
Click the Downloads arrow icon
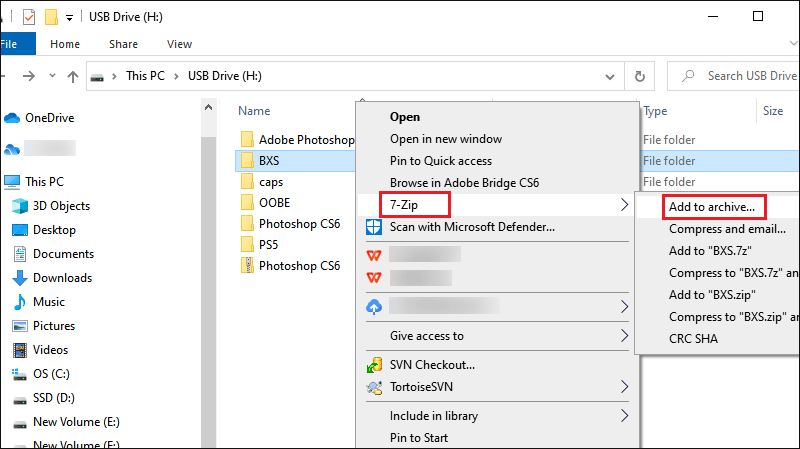coord(20,278)
